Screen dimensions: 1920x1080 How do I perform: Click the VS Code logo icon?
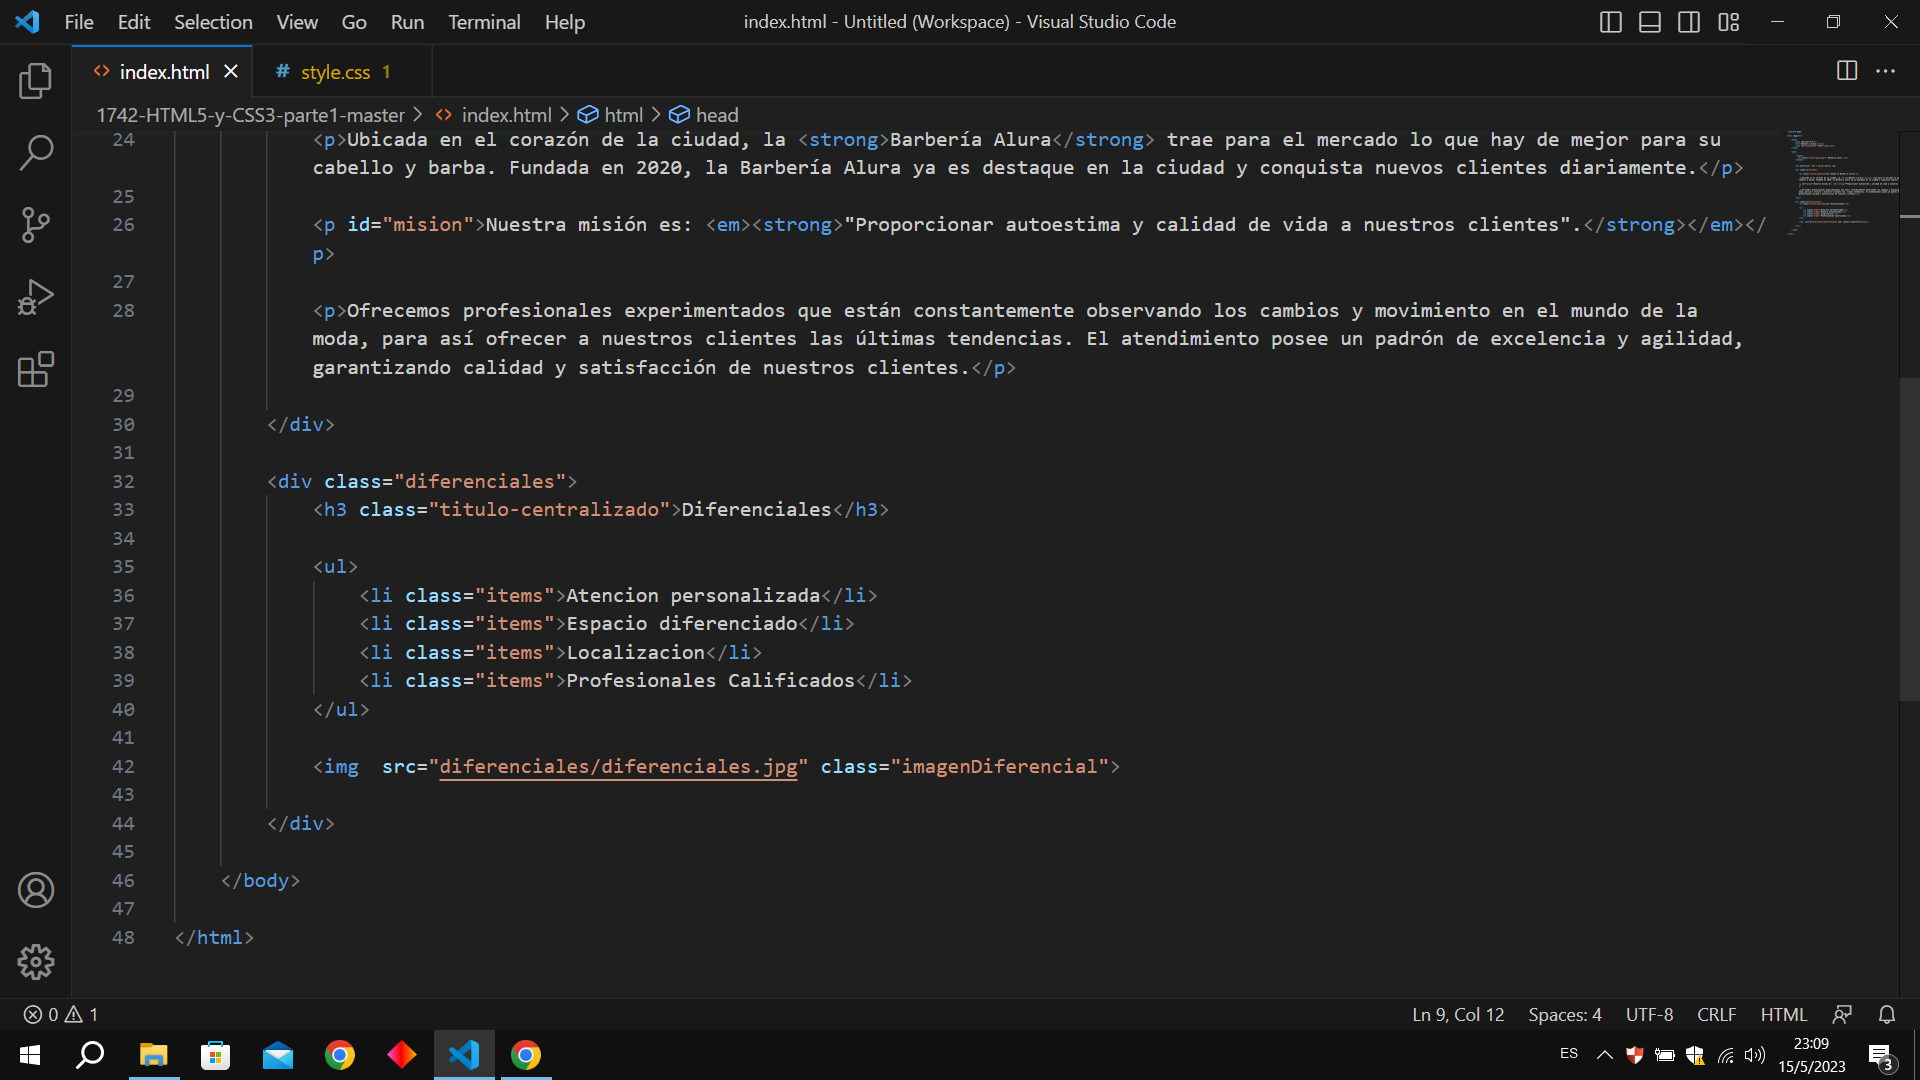(x=27, y=22)
